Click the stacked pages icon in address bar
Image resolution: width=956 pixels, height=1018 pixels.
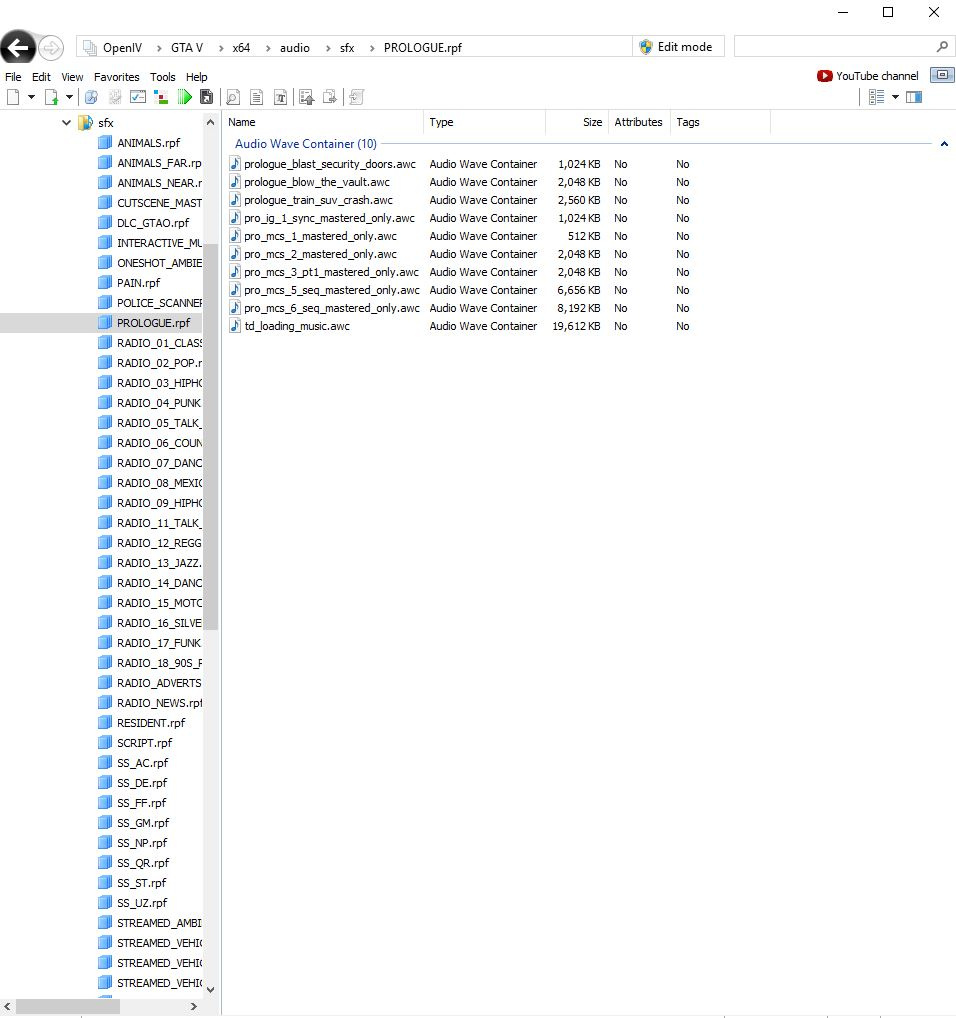coord(90,47)
